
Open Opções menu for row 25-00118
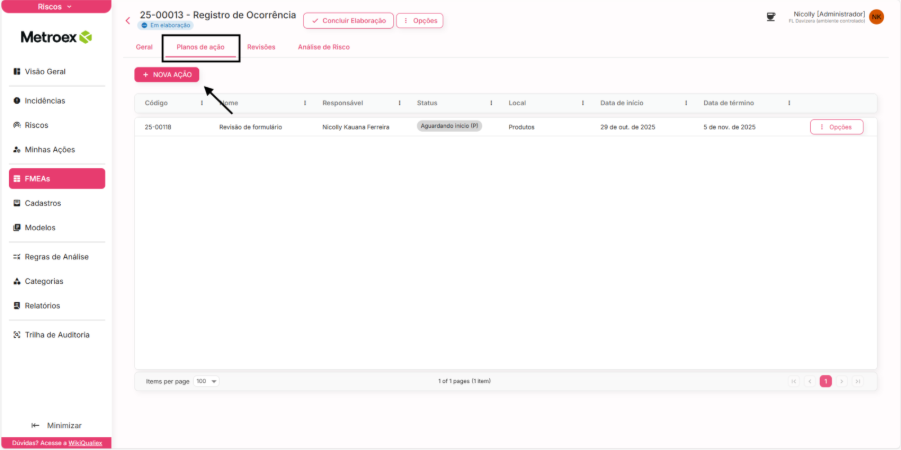(836, 127)
